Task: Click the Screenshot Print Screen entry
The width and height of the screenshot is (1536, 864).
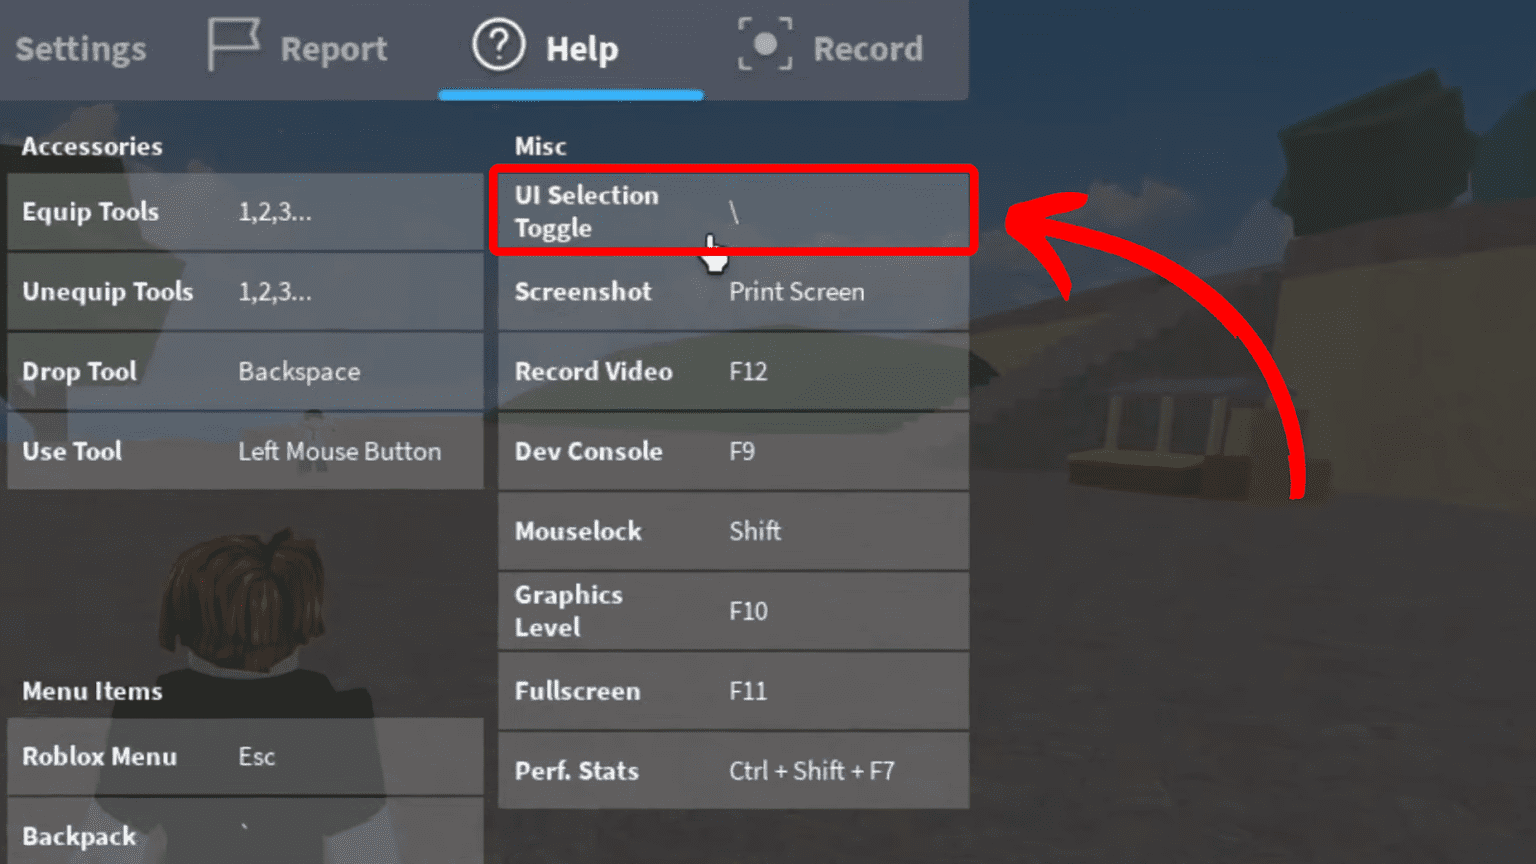Action: point(733,291)
